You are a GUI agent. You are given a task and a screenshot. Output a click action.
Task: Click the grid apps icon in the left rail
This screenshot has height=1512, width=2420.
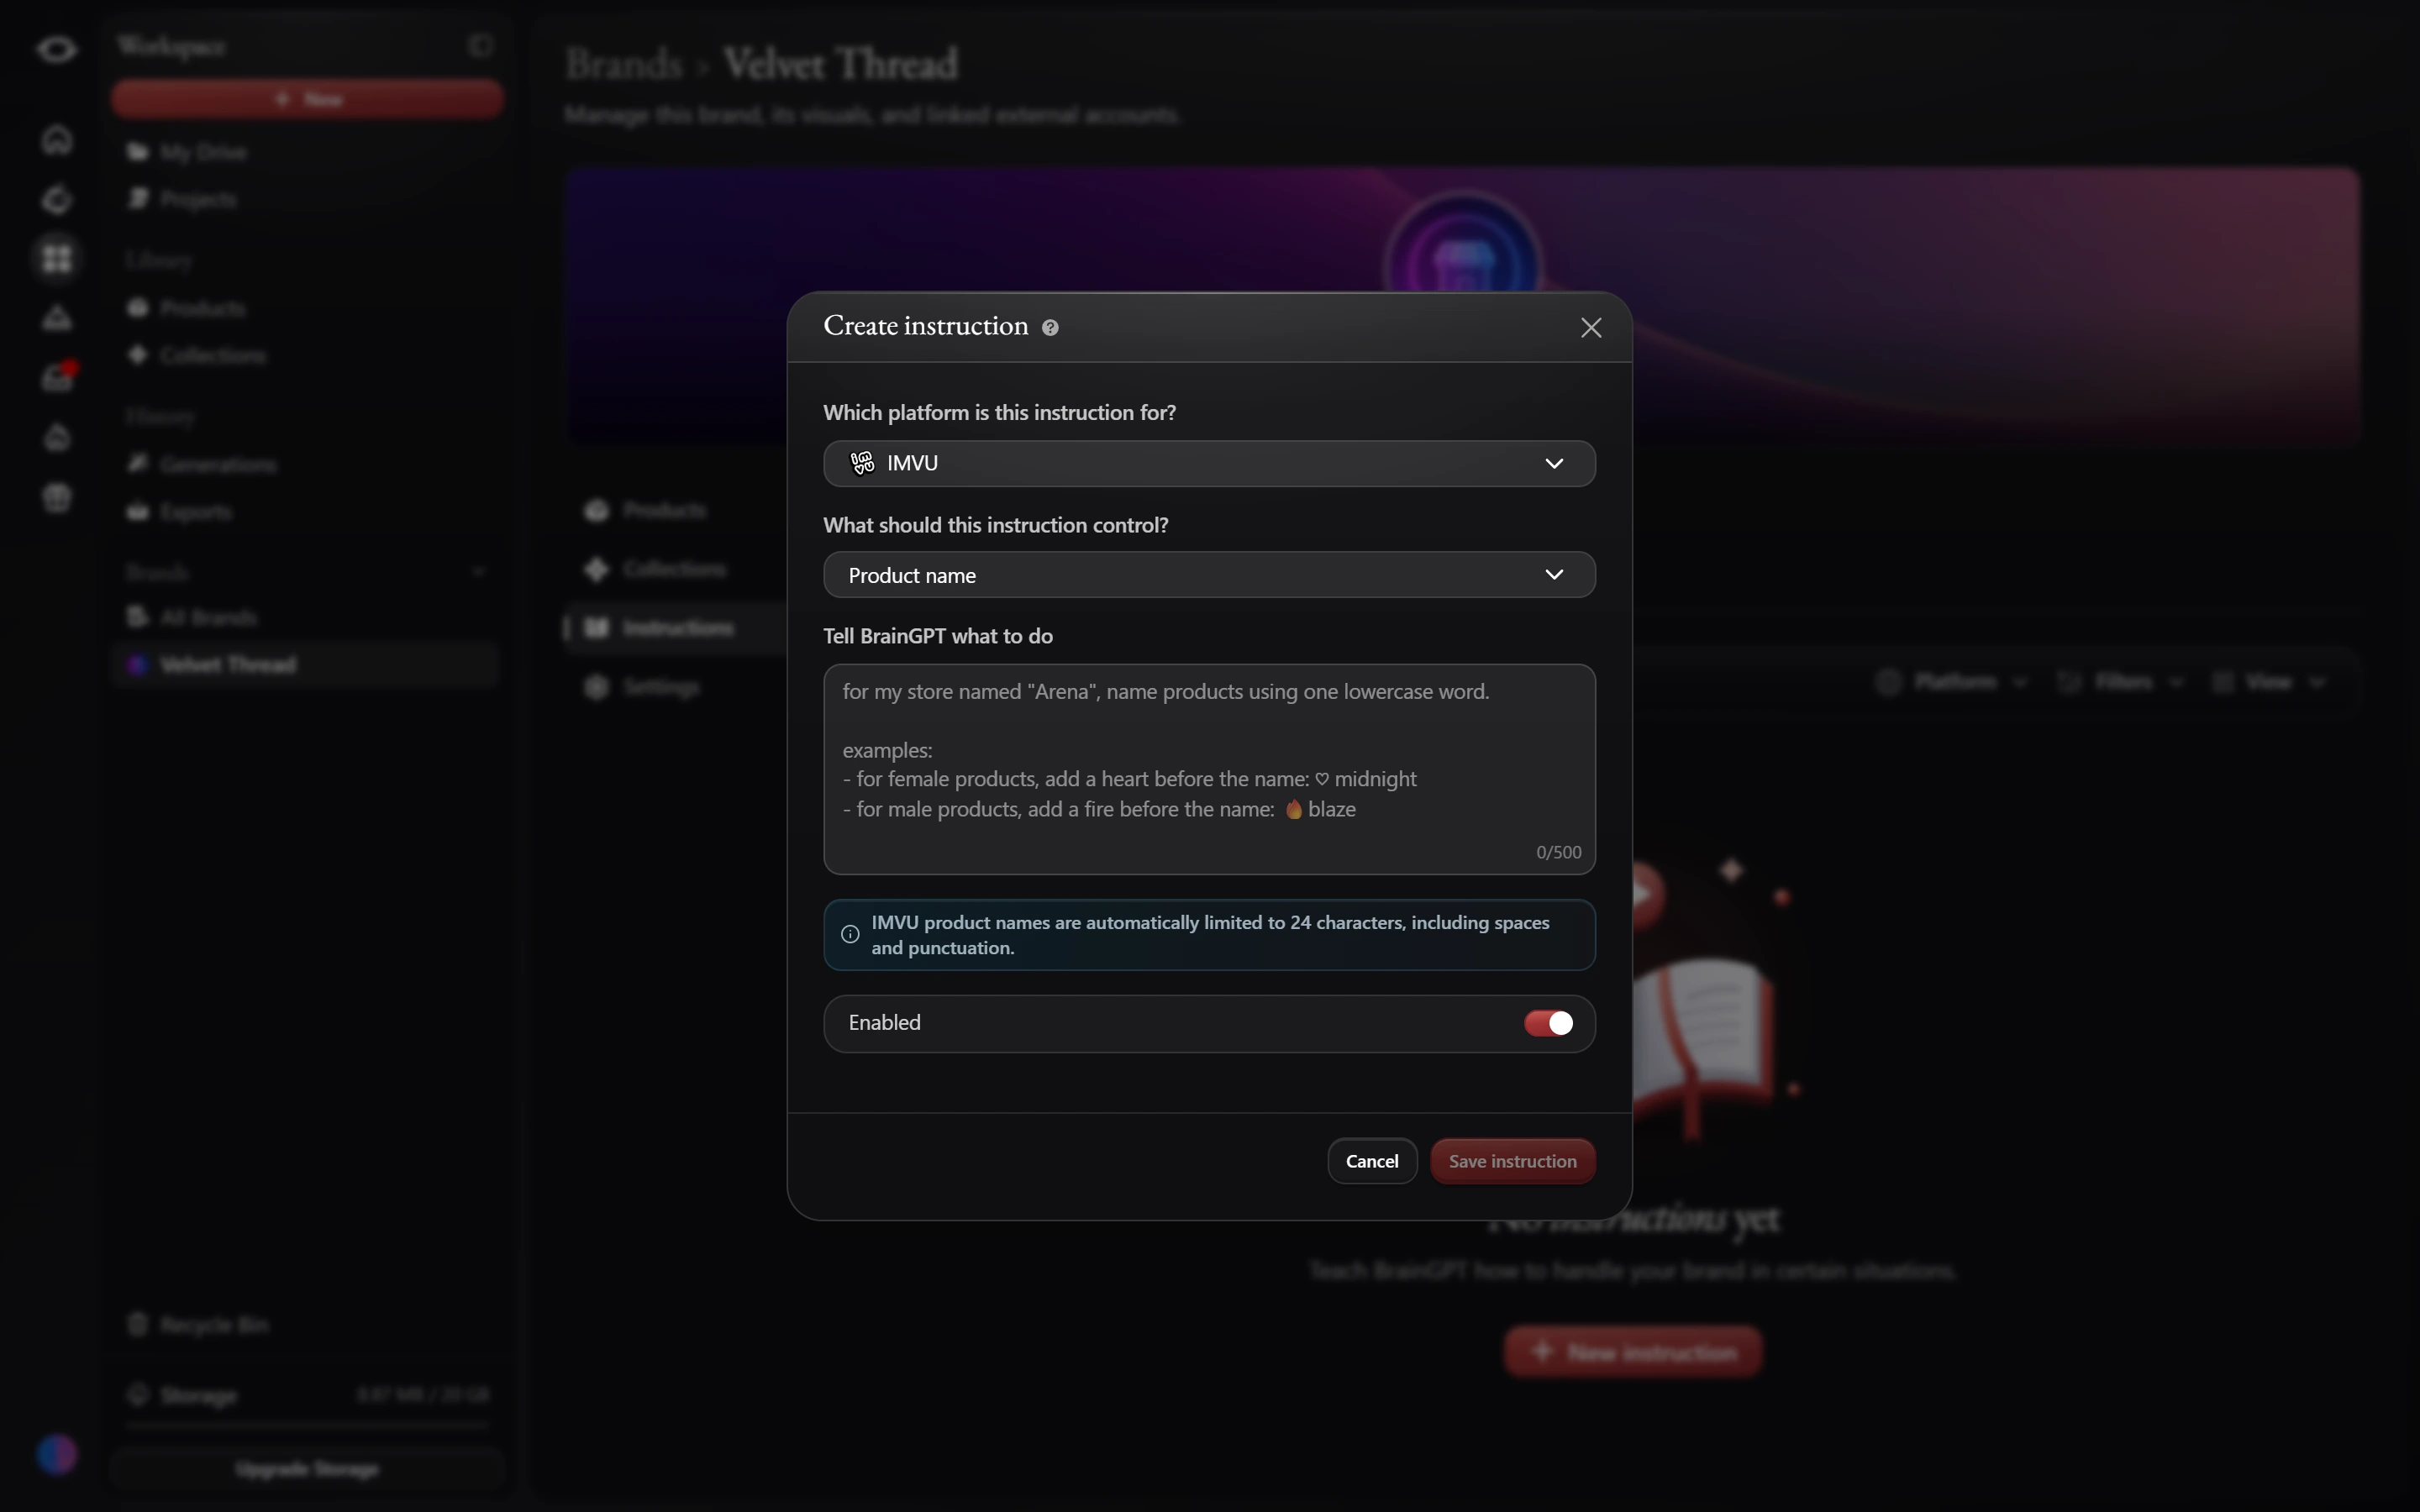[57, 258]
